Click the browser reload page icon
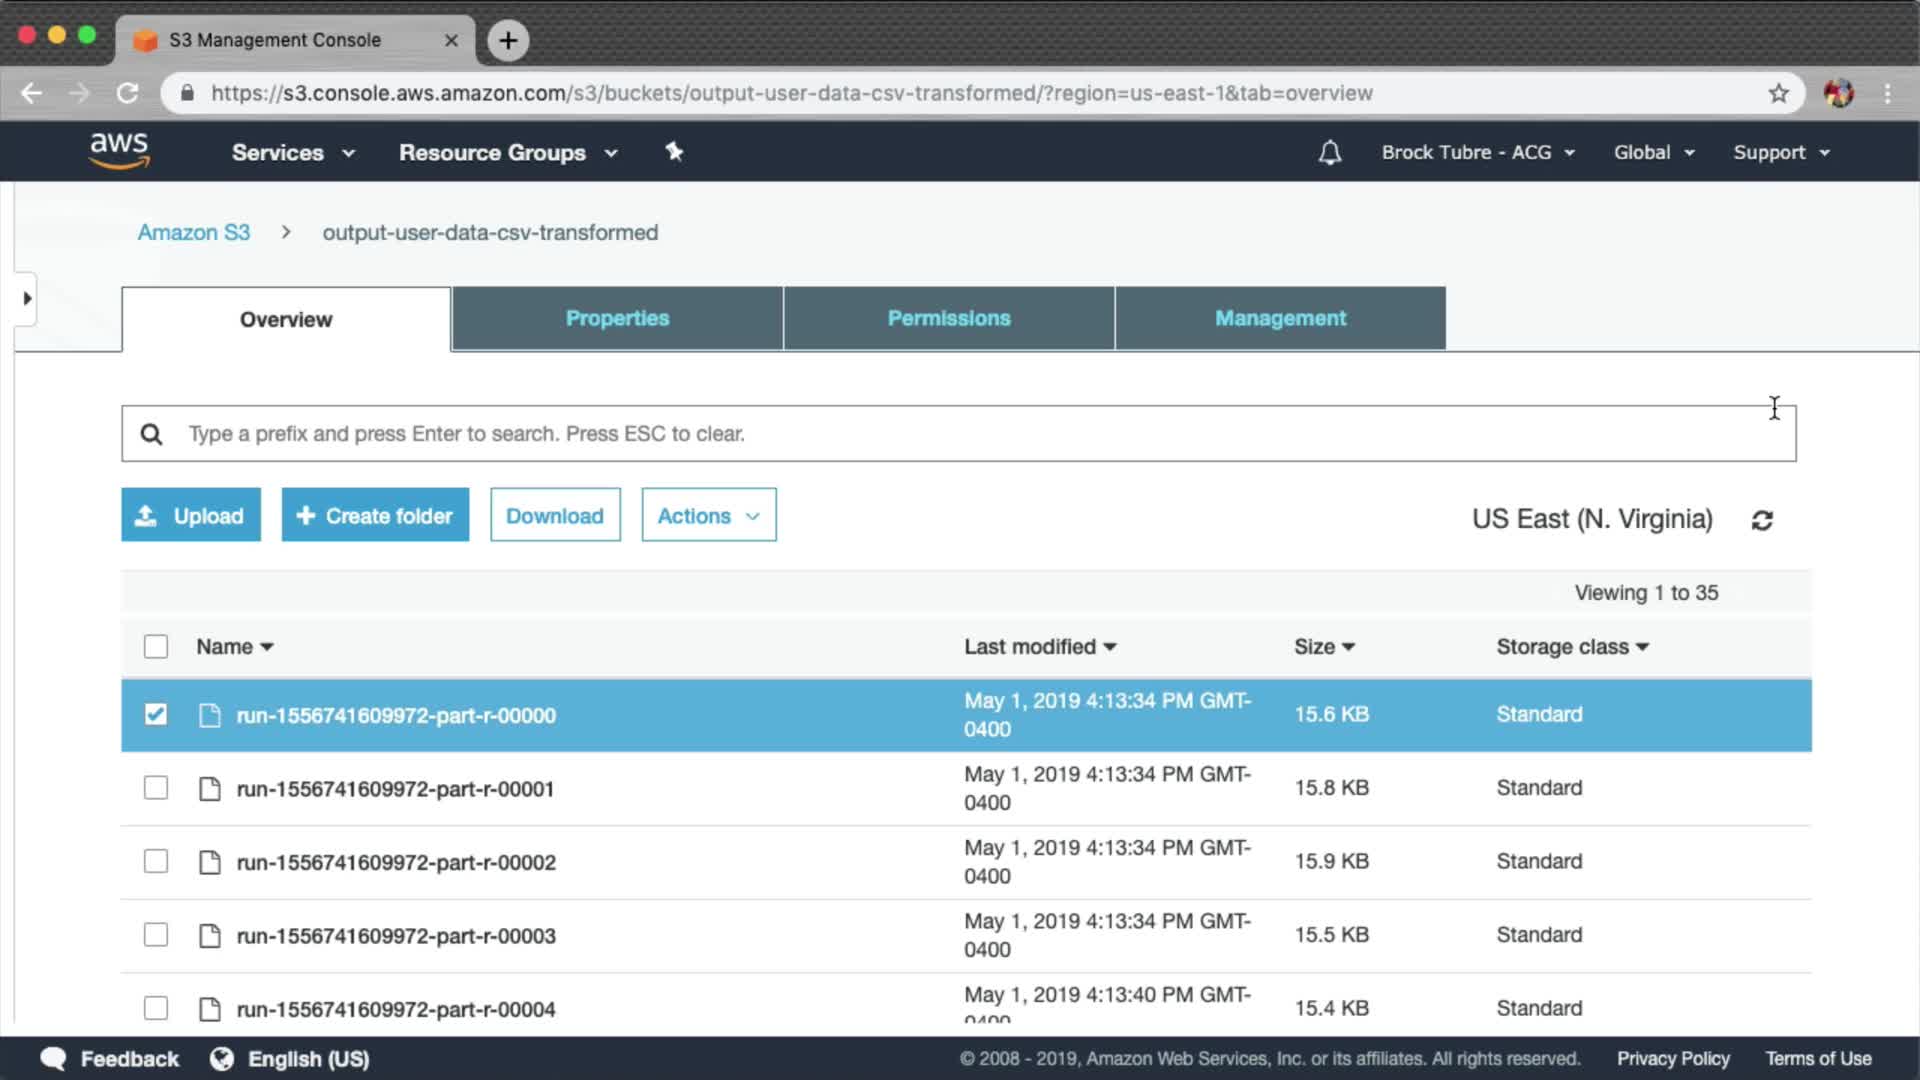Image resolution: width=1920 pixels, height=1080 pixels. [x=128, y=93]
